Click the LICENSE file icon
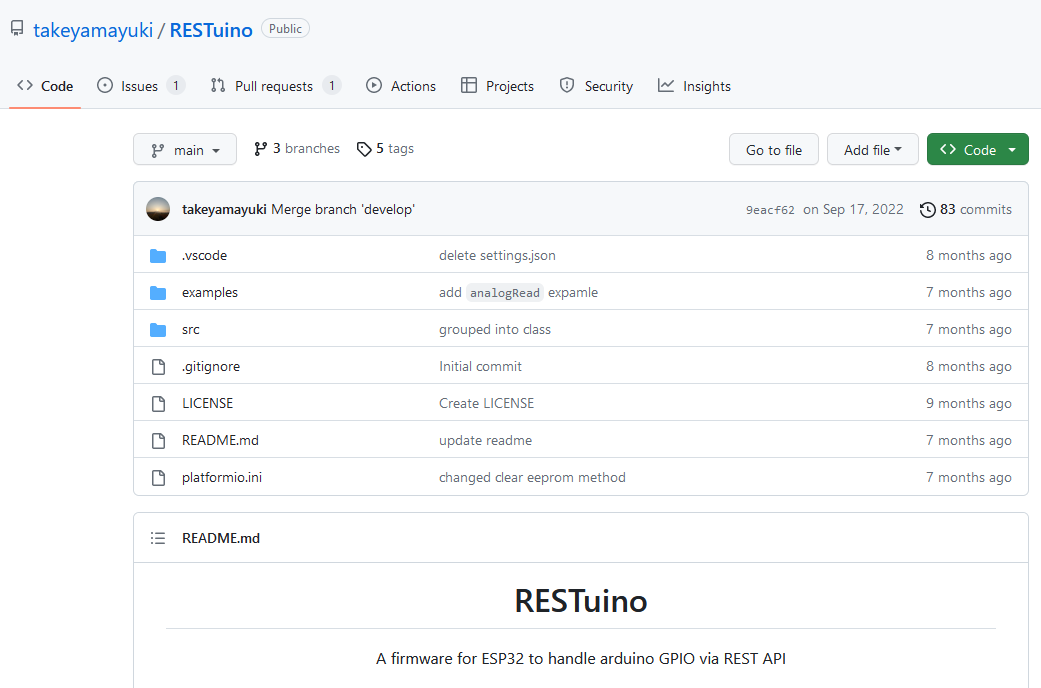 158,404
